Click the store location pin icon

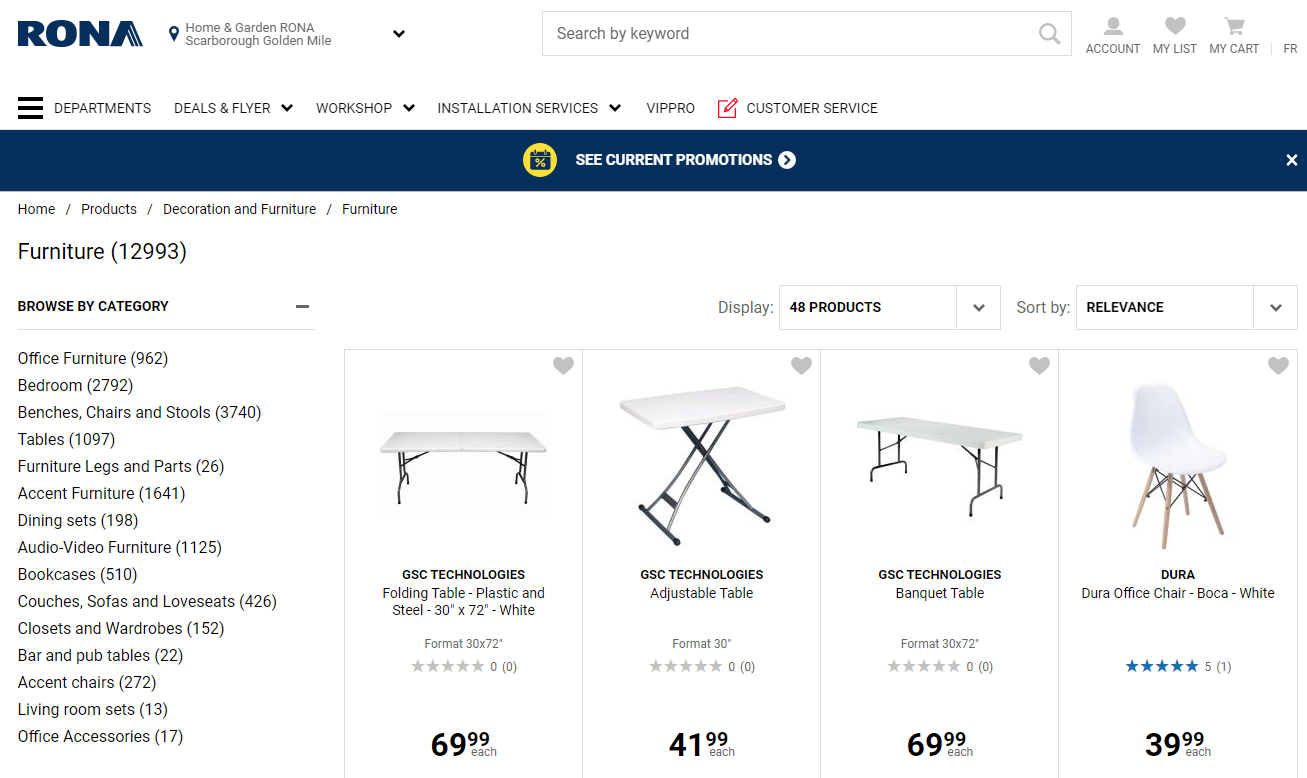click(x=174, y=33)
